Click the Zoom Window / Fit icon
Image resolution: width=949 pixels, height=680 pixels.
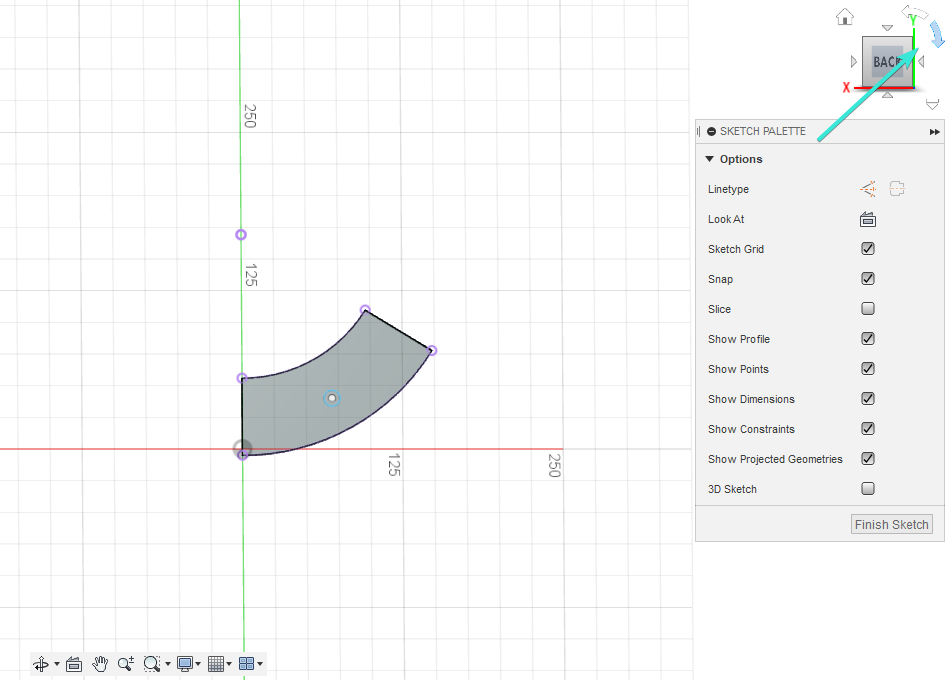[151, 664]
